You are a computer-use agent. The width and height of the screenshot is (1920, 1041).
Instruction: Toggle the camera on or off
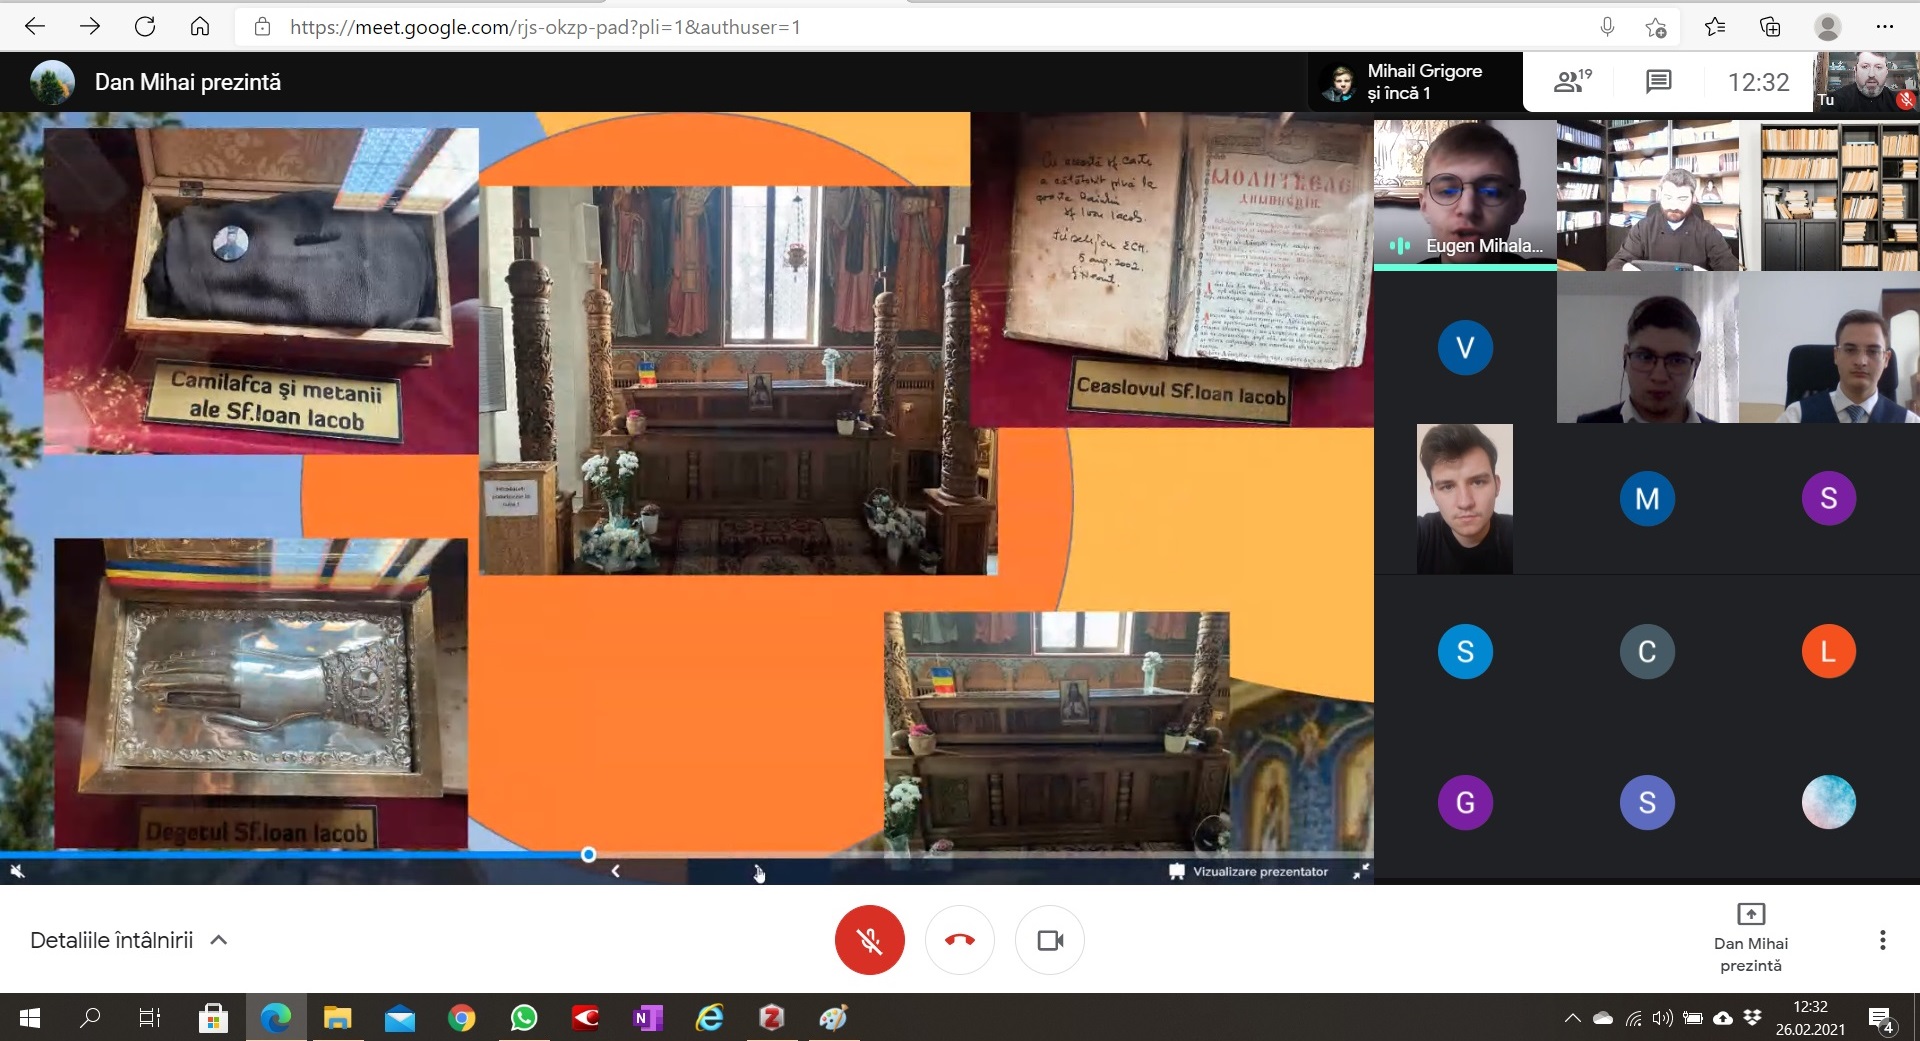pyautogui.click(x=1050, y=940)
